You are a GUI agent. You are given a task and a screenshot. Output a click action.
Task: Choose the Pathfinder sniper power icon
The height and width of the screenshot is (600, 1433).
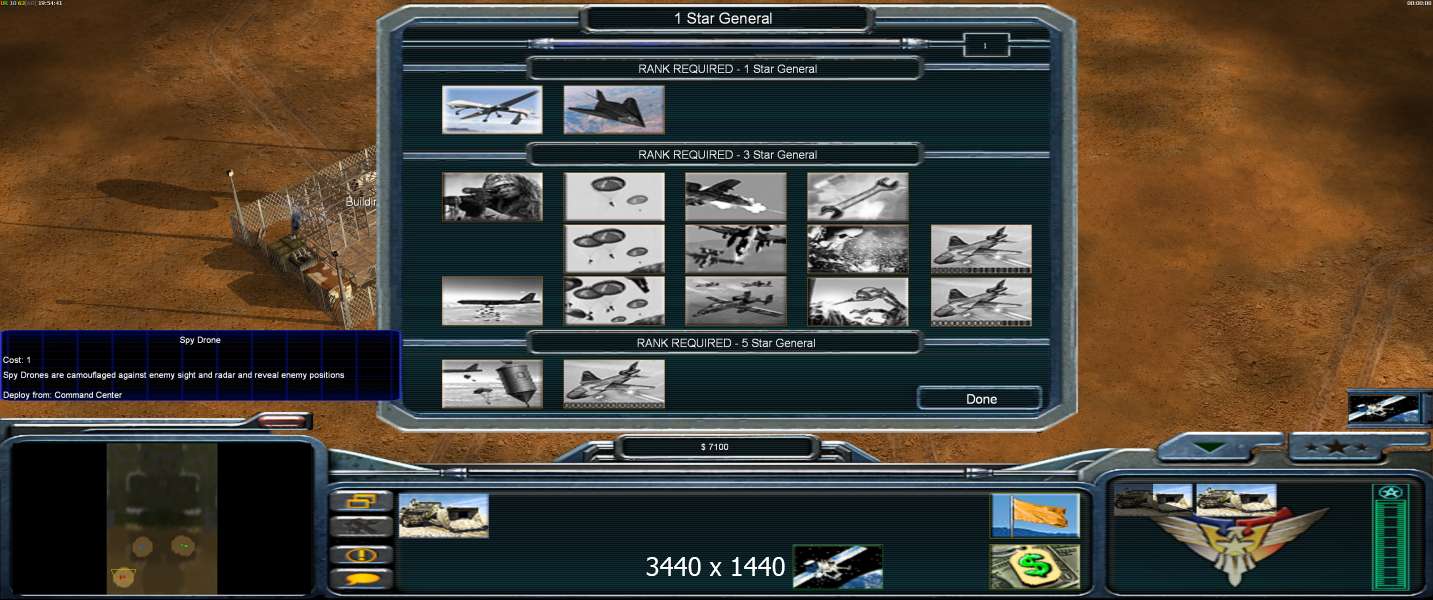[x=492, y=197]
